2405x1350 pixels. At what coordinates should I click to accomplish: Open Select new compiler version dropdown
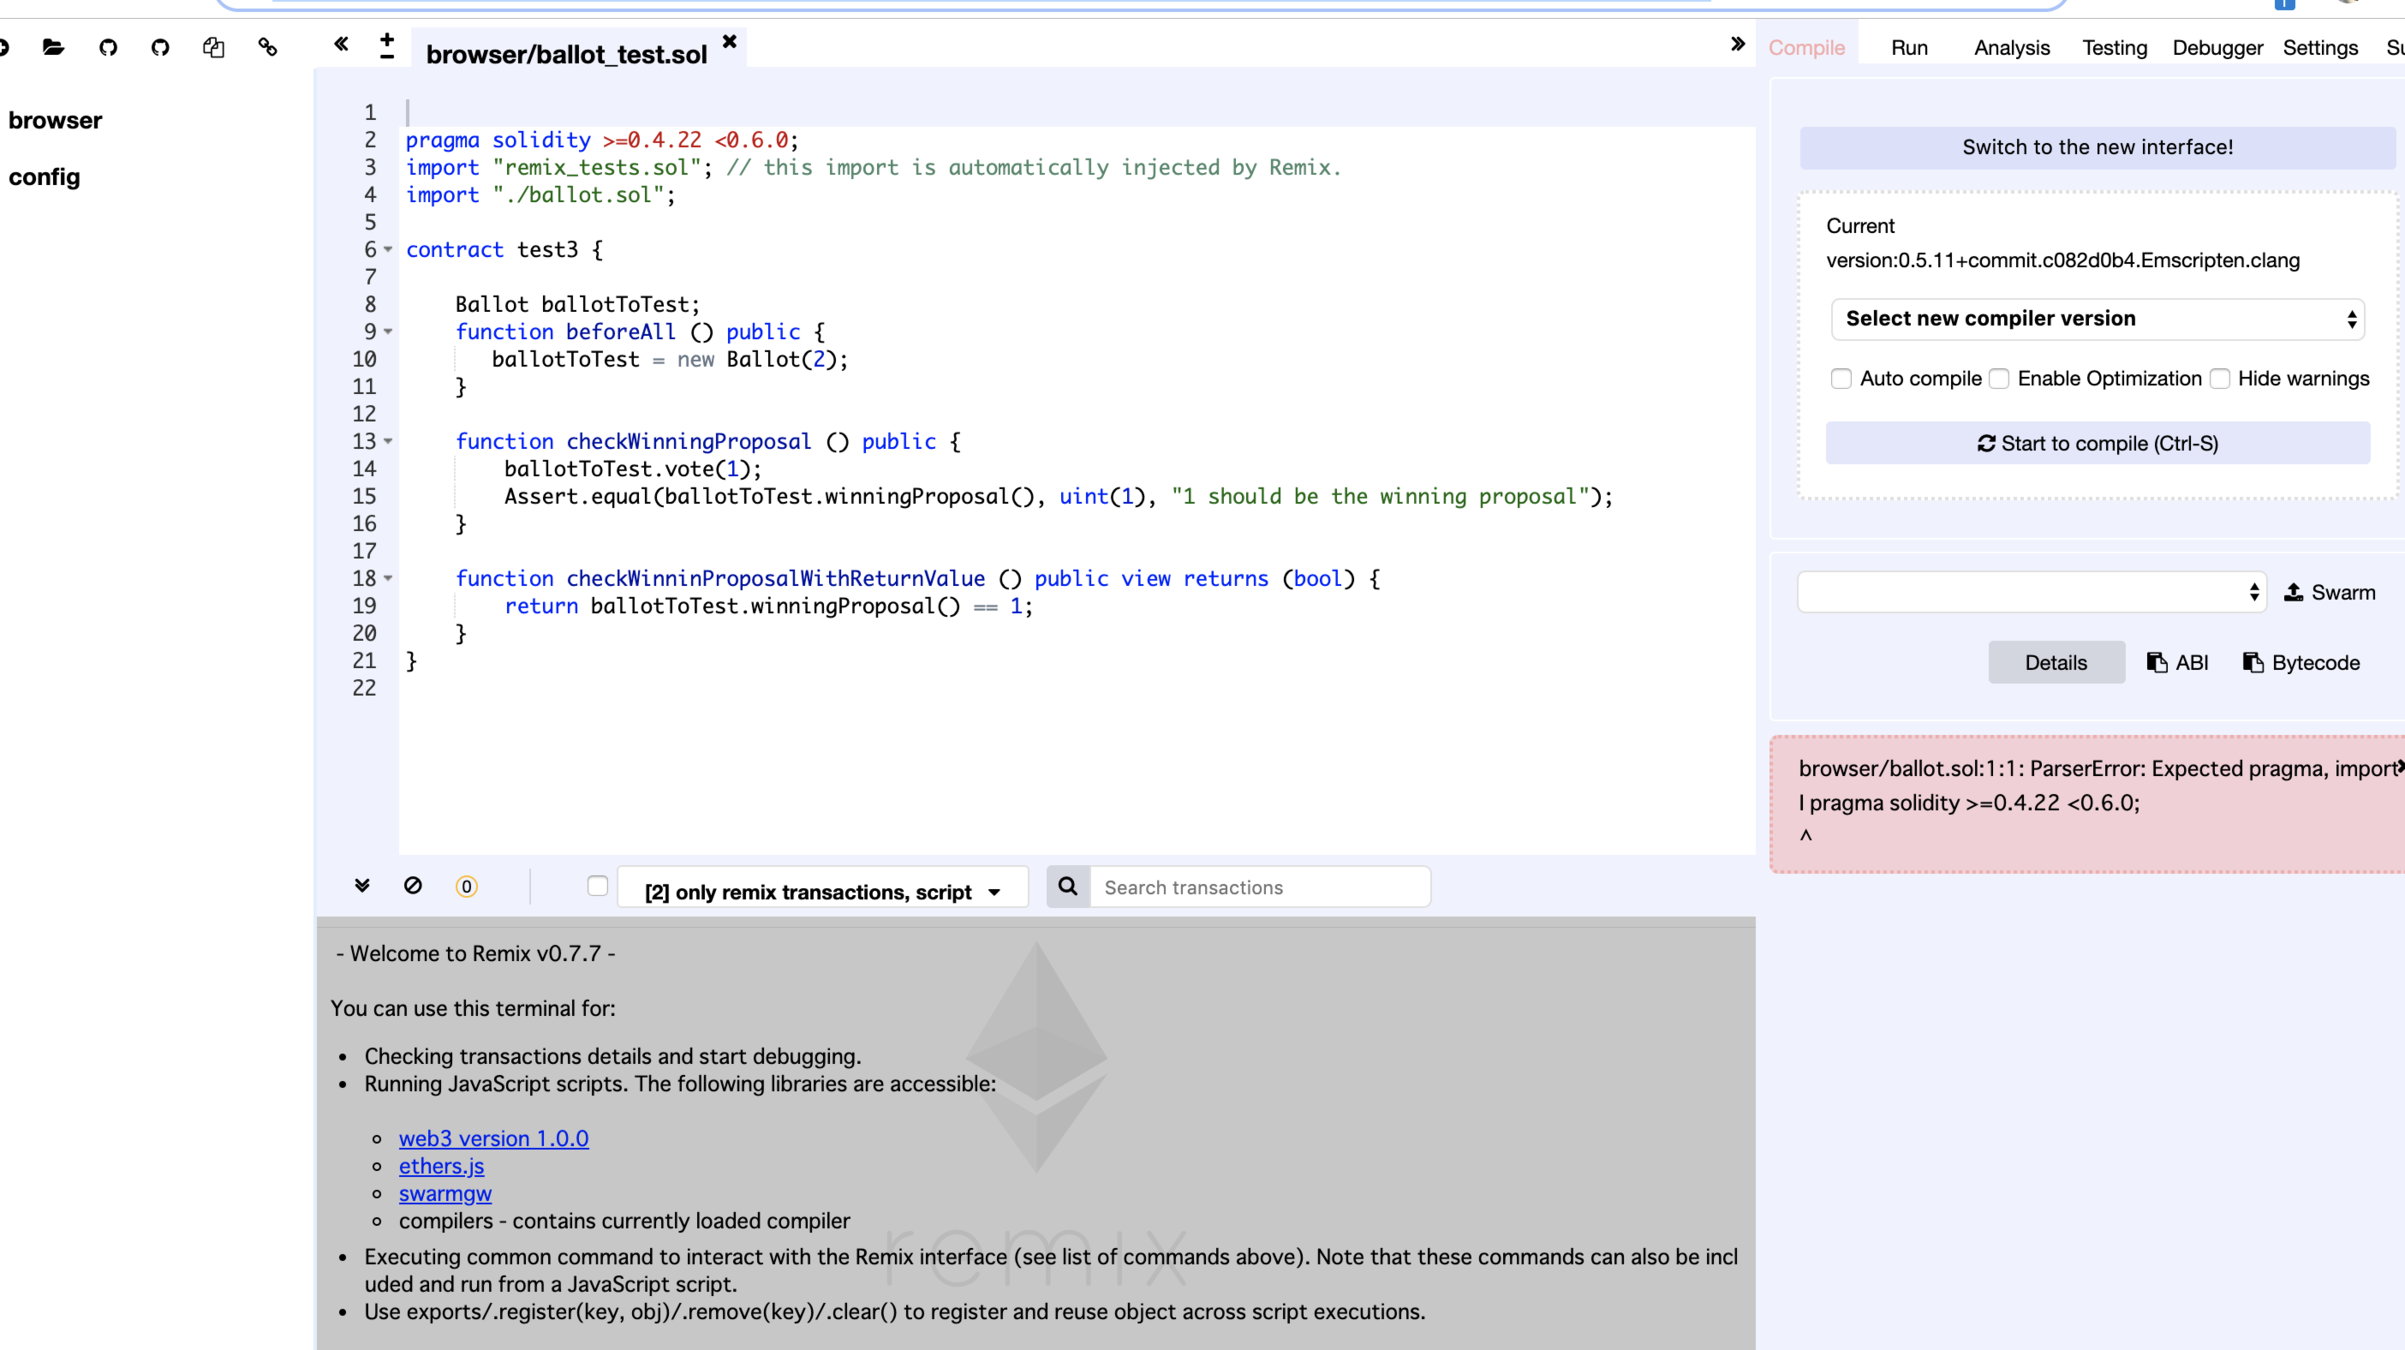(2097, 319)
